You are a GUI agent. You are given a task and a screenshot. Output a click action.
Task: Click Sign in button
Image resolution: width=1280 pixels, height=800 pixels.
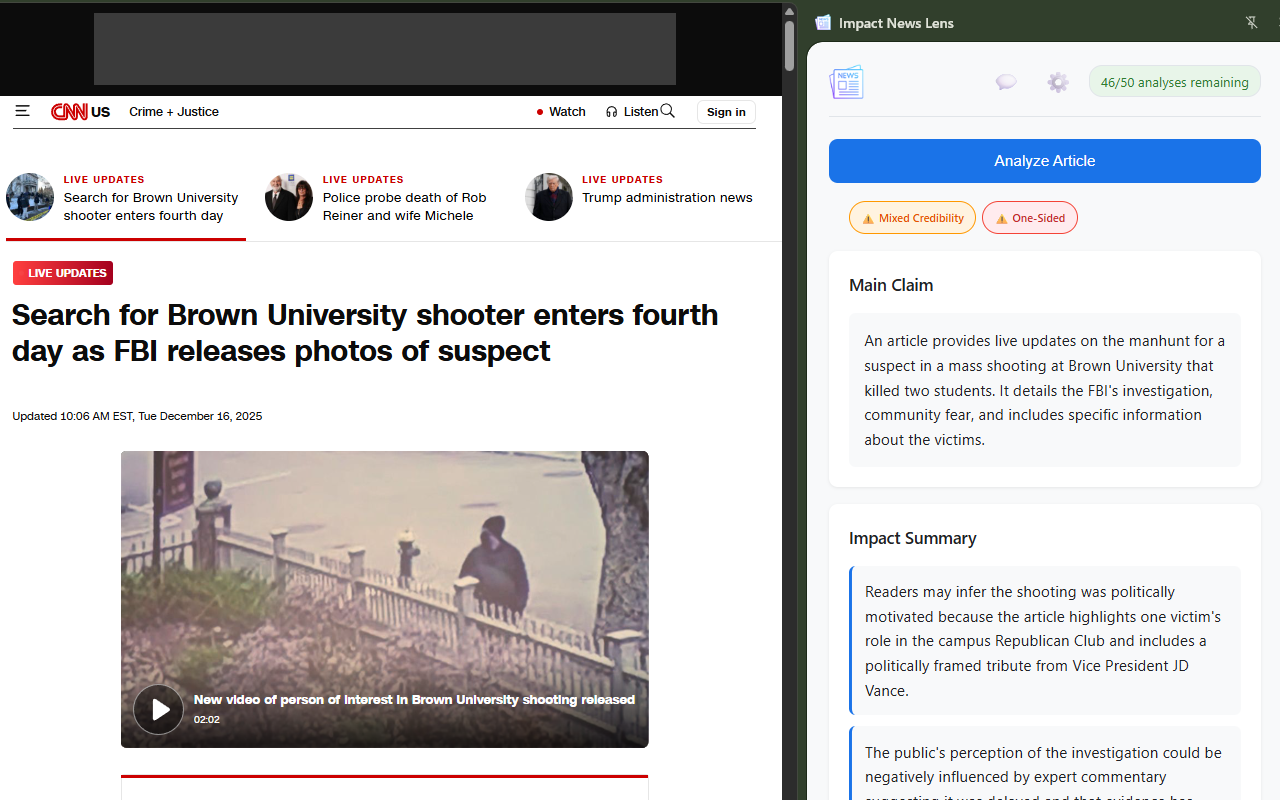(x=726, y=112)
